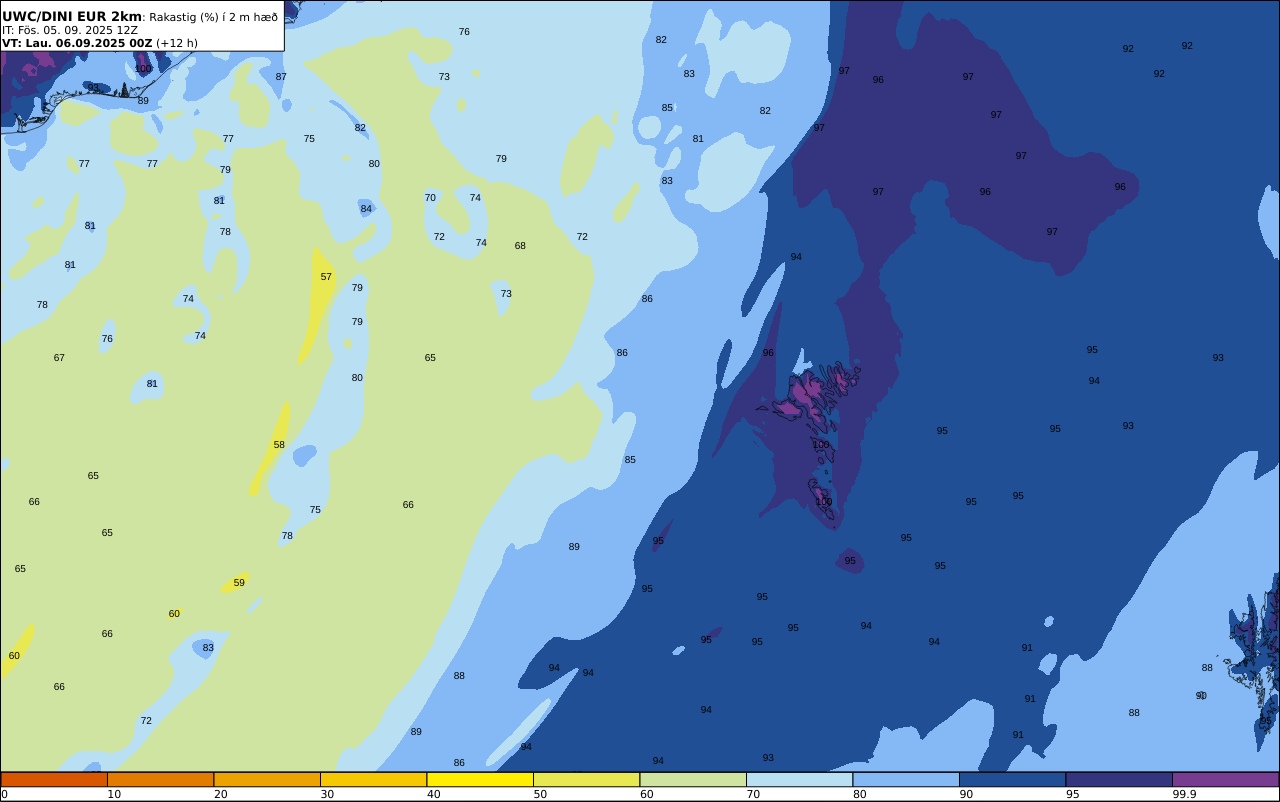Click the 0–10 dark orange legend swatch
Viewport: 1280px width, 802px height.
pos(54,779)
